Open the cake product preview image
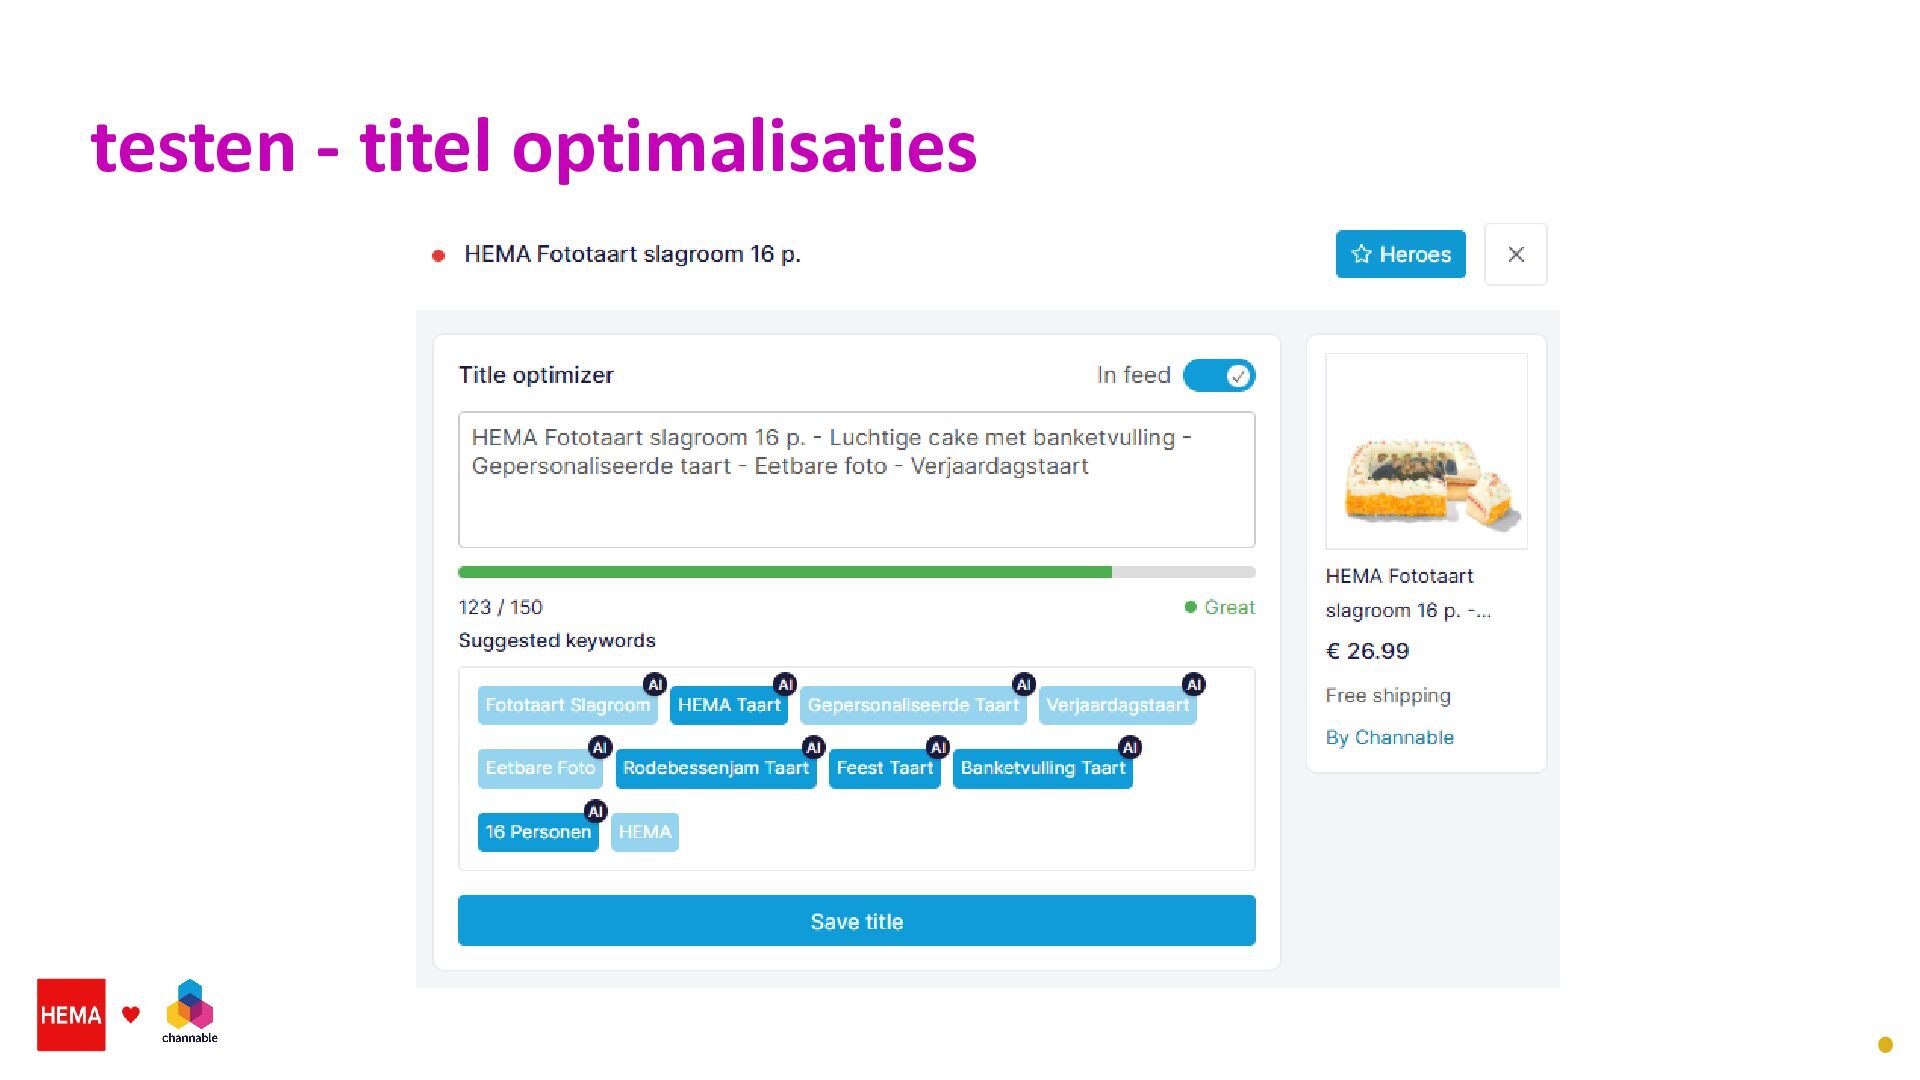The image size is (1920, 1080). [1426, 451]
